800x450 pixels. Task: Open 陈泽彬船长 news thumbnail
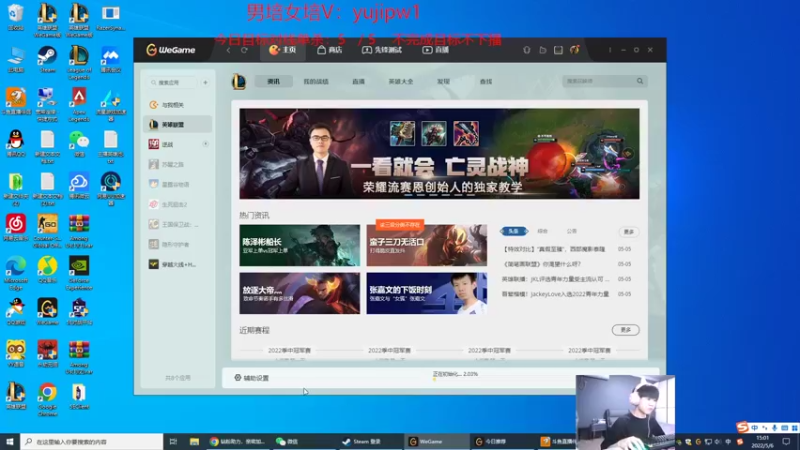coord(299,245)
